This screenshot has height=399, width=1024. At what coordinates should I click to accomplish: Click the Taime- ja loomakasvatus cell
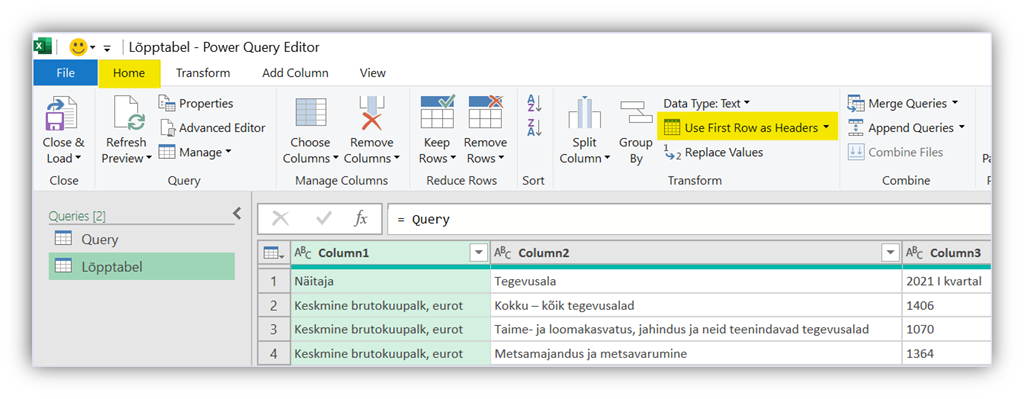(696, 329)
